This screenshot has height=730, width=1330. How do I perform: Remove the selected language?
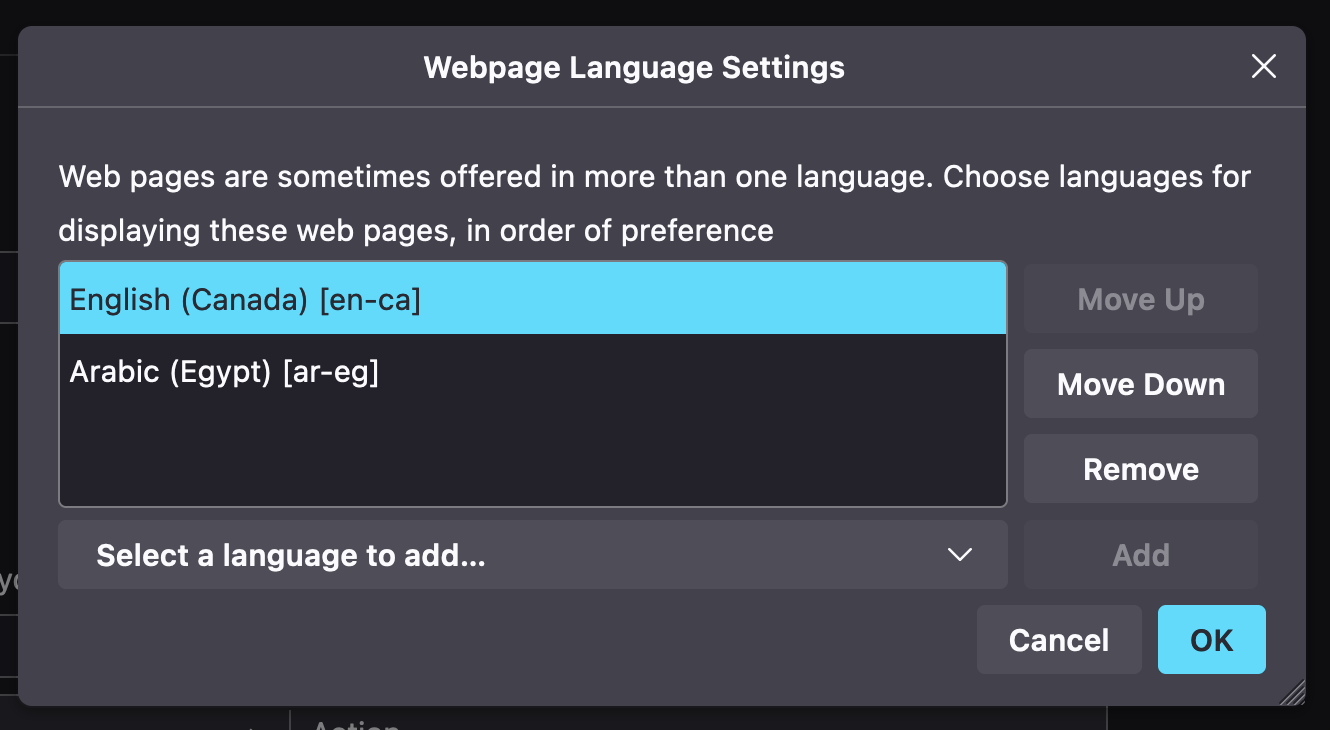coord(1140,468)
